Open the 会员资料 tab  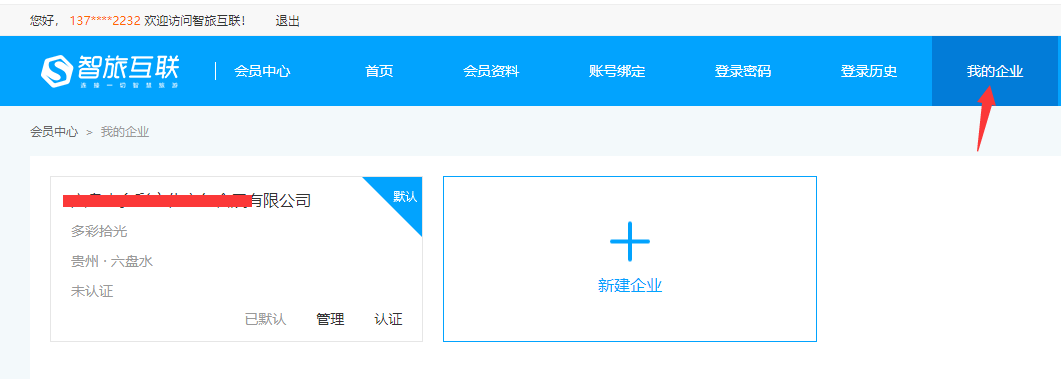tap(491, 71)
